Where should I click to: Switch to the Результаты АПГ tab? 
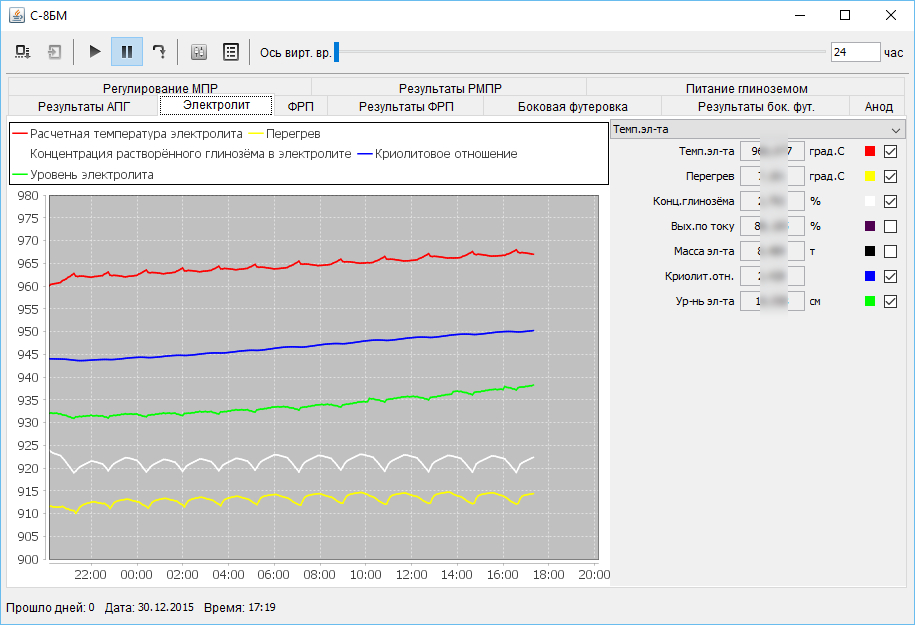tap(84, 106)
